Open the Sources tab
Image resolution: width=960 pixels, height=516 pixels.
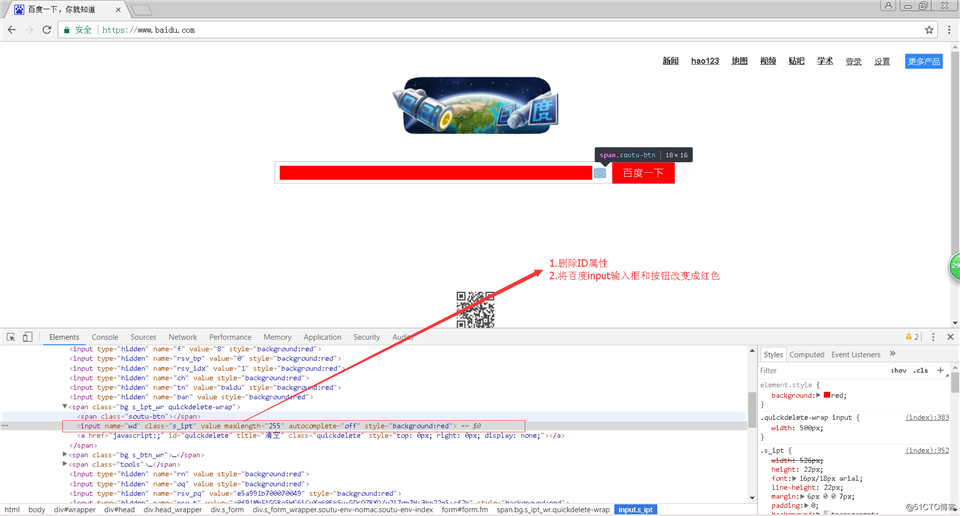[143, 337]
